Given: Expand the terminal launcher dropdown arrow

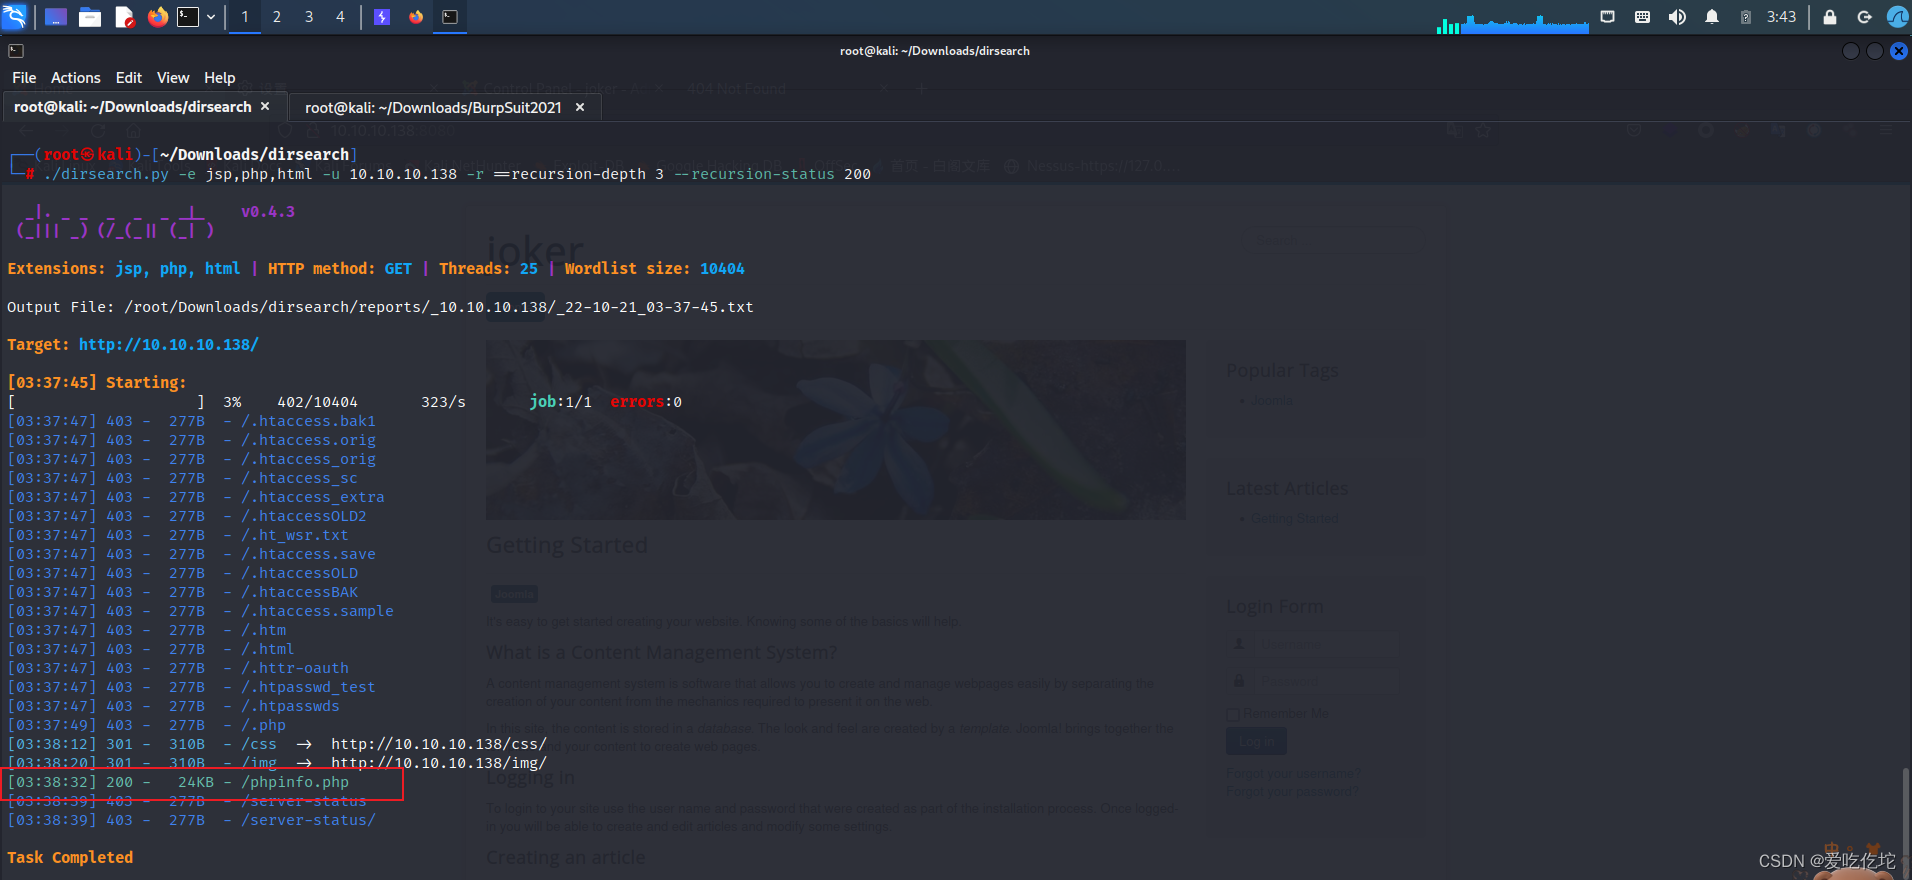Looking at the screenshot, I should pyautogui.click(x=211, y=17).
